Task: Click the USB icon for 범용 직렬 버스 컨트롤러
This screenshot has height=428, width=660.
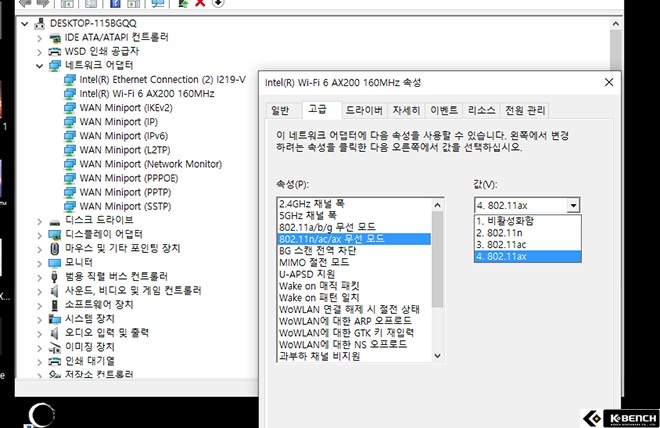Action: tap(54, 277)
